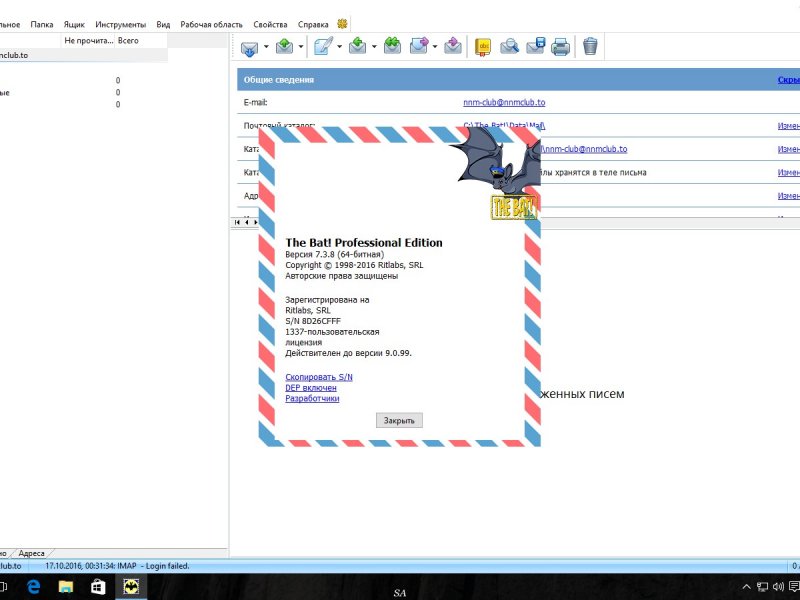Image resolution: width=800 pixels, height=600 pixels.
Task: Click the nnm-club@nnmclub.to E-mail link
Action: (504, 103)
